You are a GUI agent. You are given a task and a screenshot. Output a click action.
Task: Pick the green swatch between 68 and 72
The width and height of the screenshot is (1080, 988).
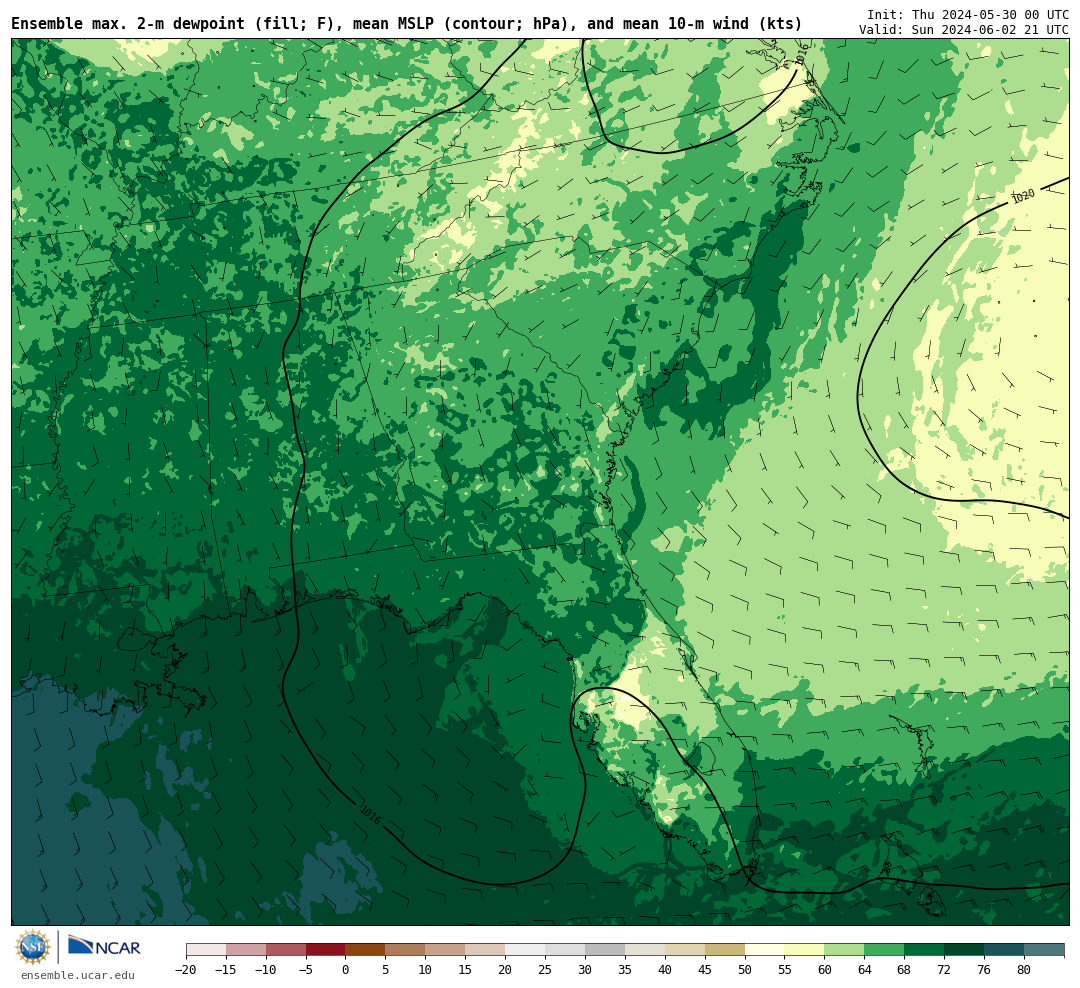(x=925, y=950)
